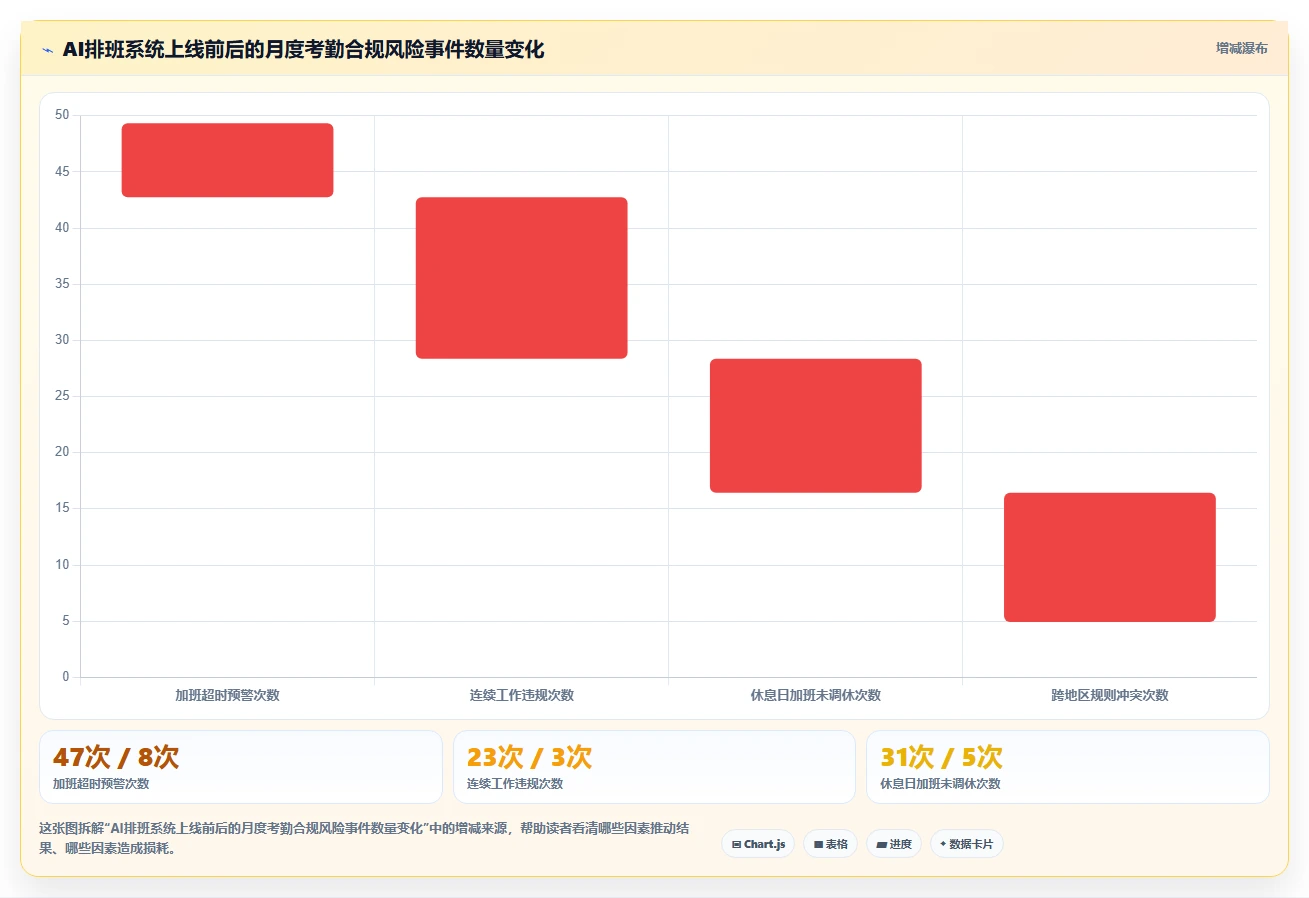Click the 47次 / 8次 data card
The image size is (1309, 898).
pyautogui.click(x=241, y=767)
